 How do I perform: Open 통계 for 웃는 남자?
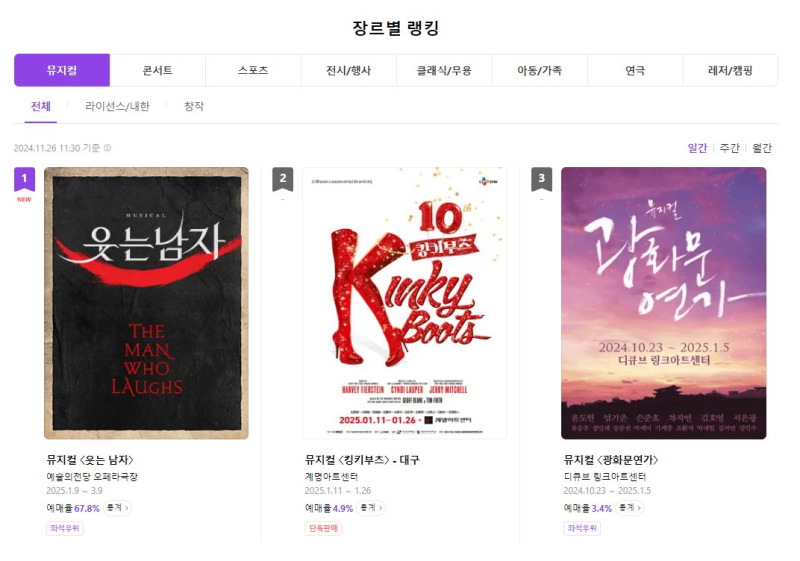tap(117, 508)
